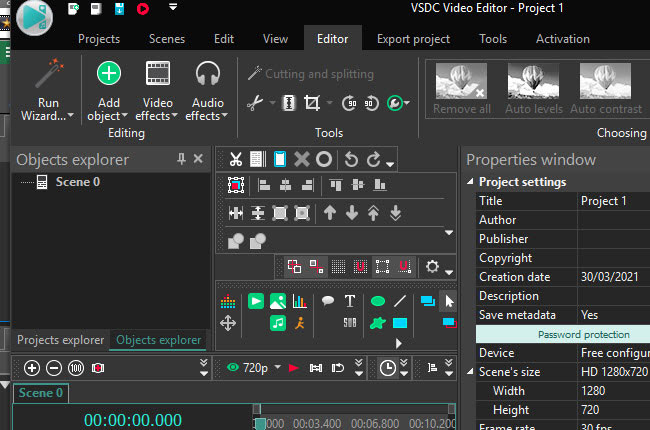Open the 720p preview quality dropdown
Image resolution: width=650 pixels, height=430 pixels.
278,367
